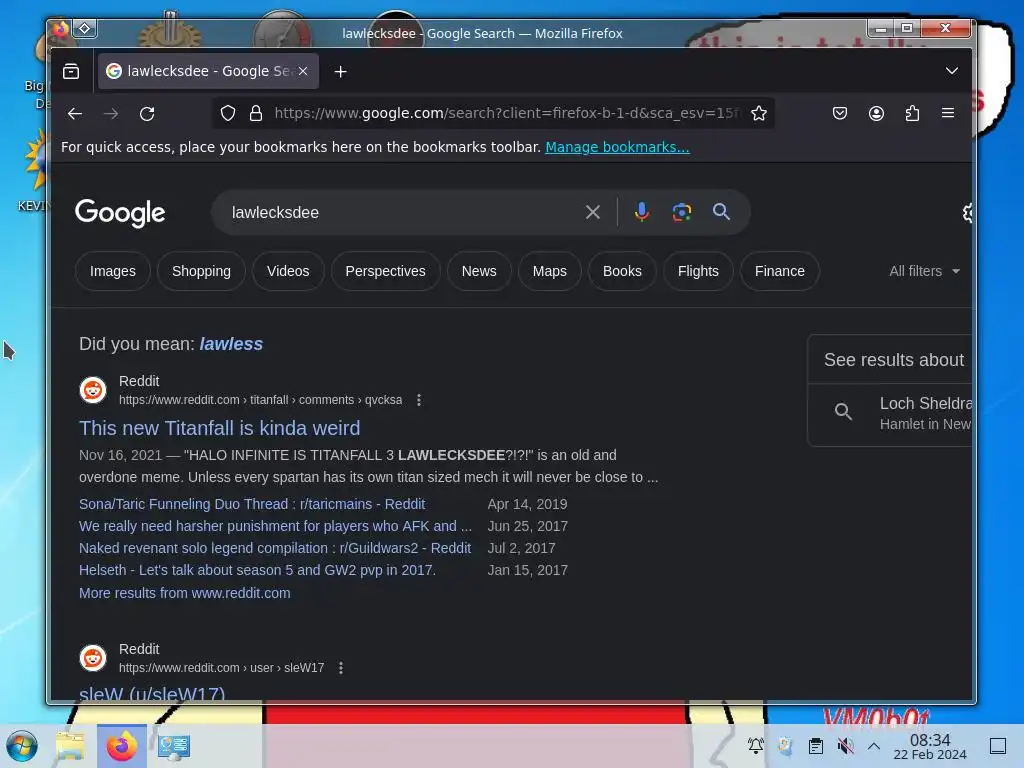Viewport: 1024px width, 768px height.
Task: Bookmark this page with the star icon
Action: [x=758, y=114]
